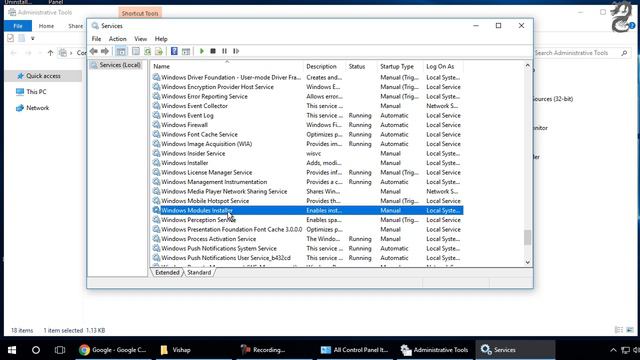
Task: Open Cortana search circle on taskbar
Action: click(36, 350)
